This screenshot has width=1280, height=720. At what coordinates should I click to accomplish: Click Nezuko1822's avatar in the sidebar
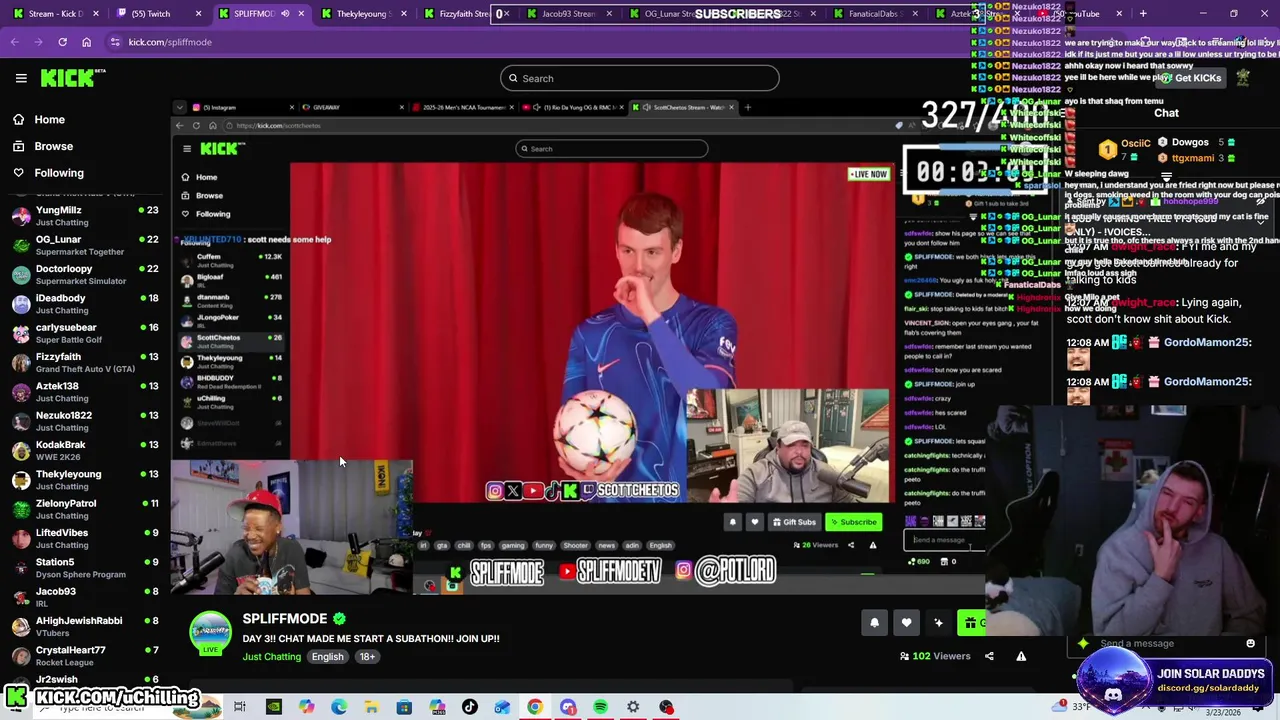(20, 421)
